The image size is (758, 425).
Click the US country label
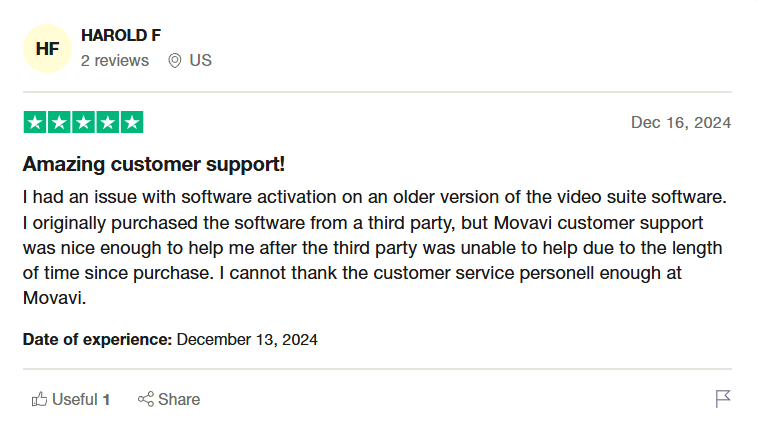200,60
